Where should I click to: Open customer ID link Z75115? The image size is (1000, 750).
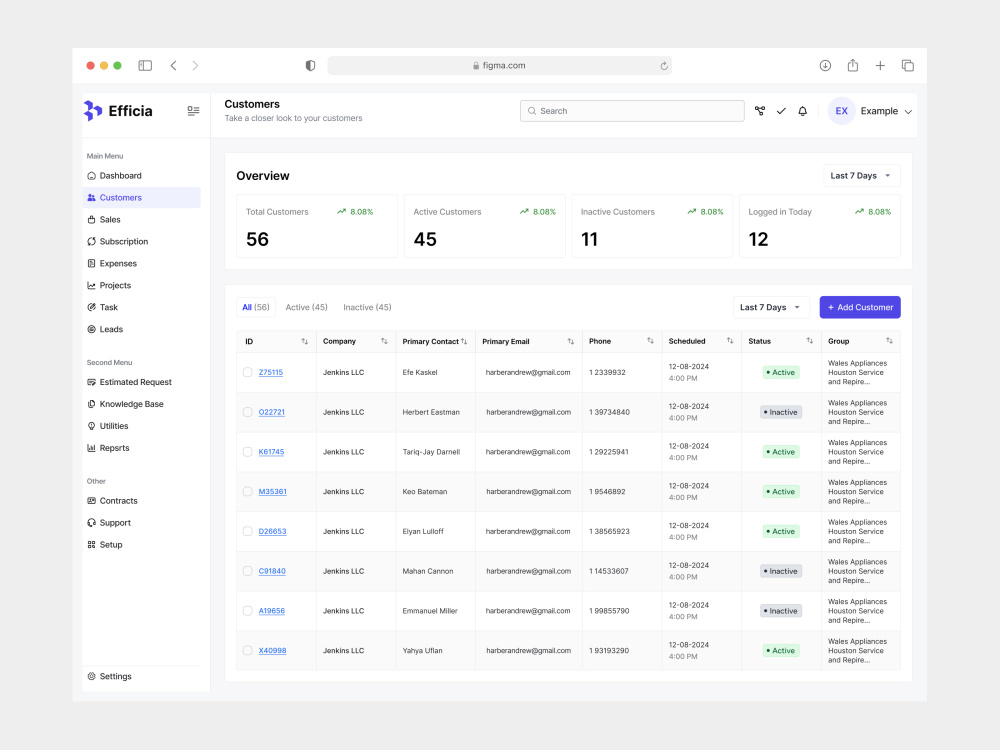point(270,372)
